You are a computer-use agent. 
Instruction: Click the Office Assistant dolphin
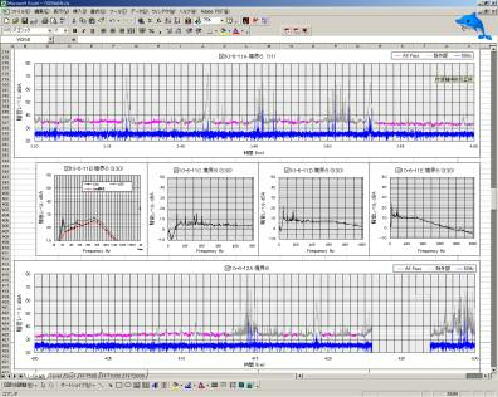click(x=473, y=26)
